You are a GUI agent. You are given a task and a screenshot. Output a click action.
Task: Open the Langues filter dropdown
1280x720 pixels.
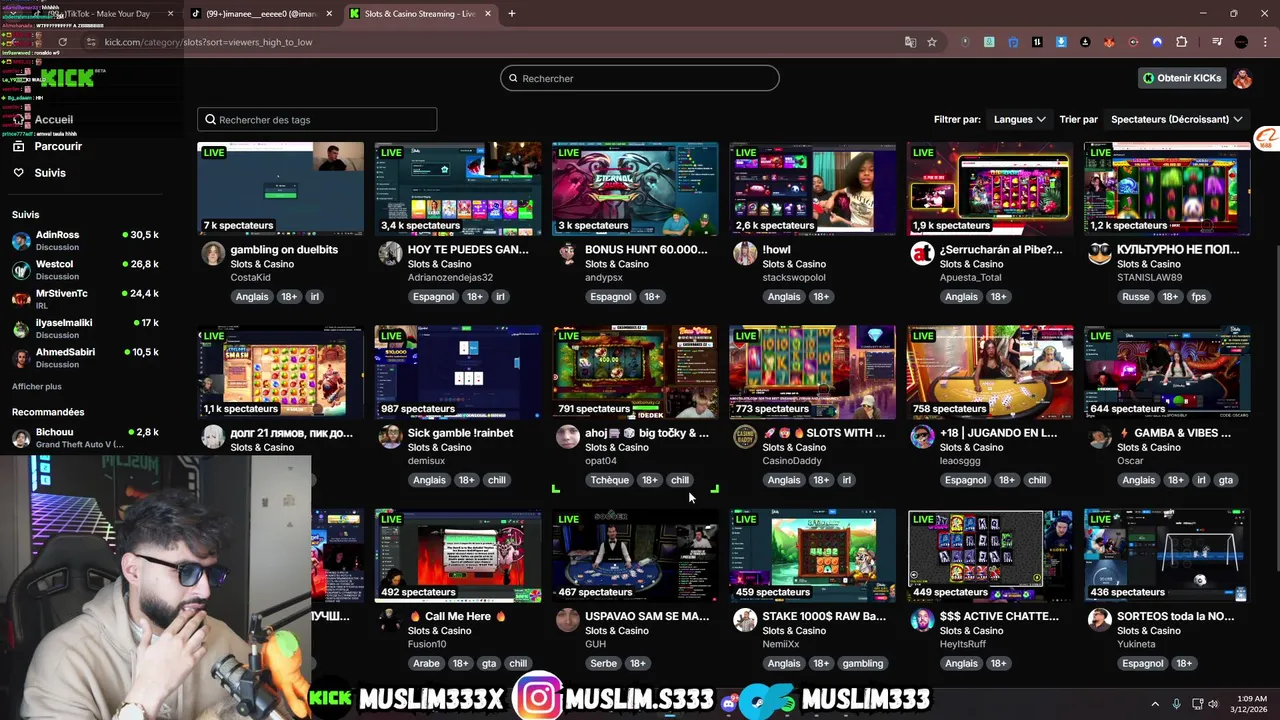point(1019,119)
